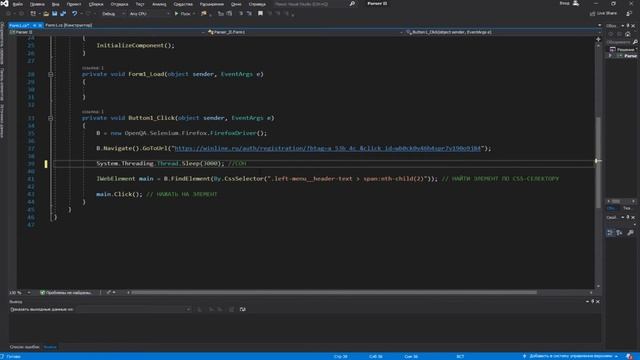Click the New Project icon in toolbar

tap(33, 13)
